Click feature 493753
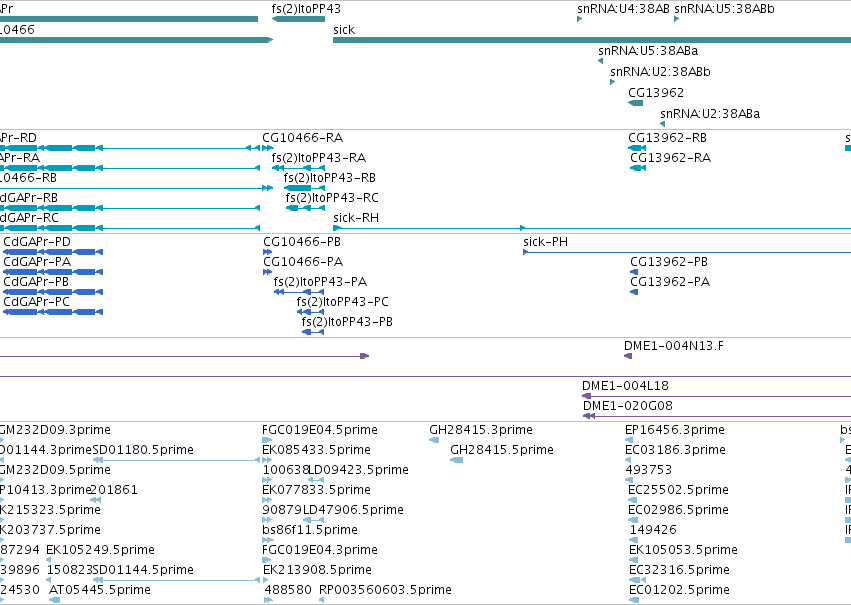Viewport: 851px width, 605px height. tap(649, 470)
